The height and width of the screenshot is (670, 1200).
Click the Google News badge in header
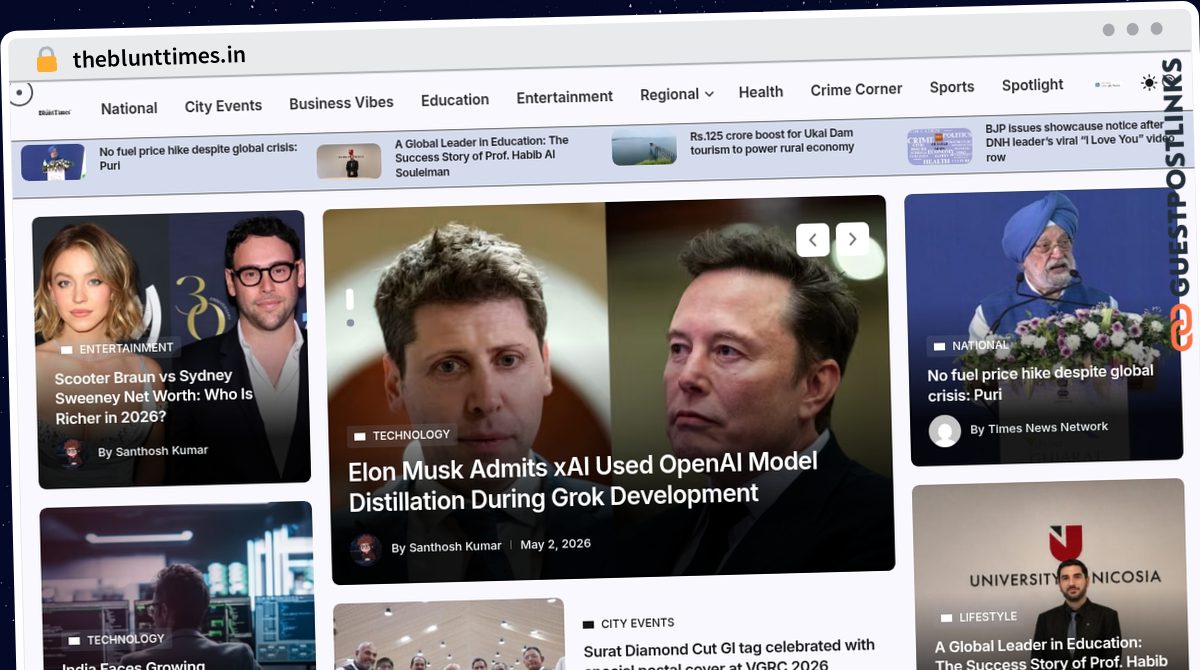1107,85
